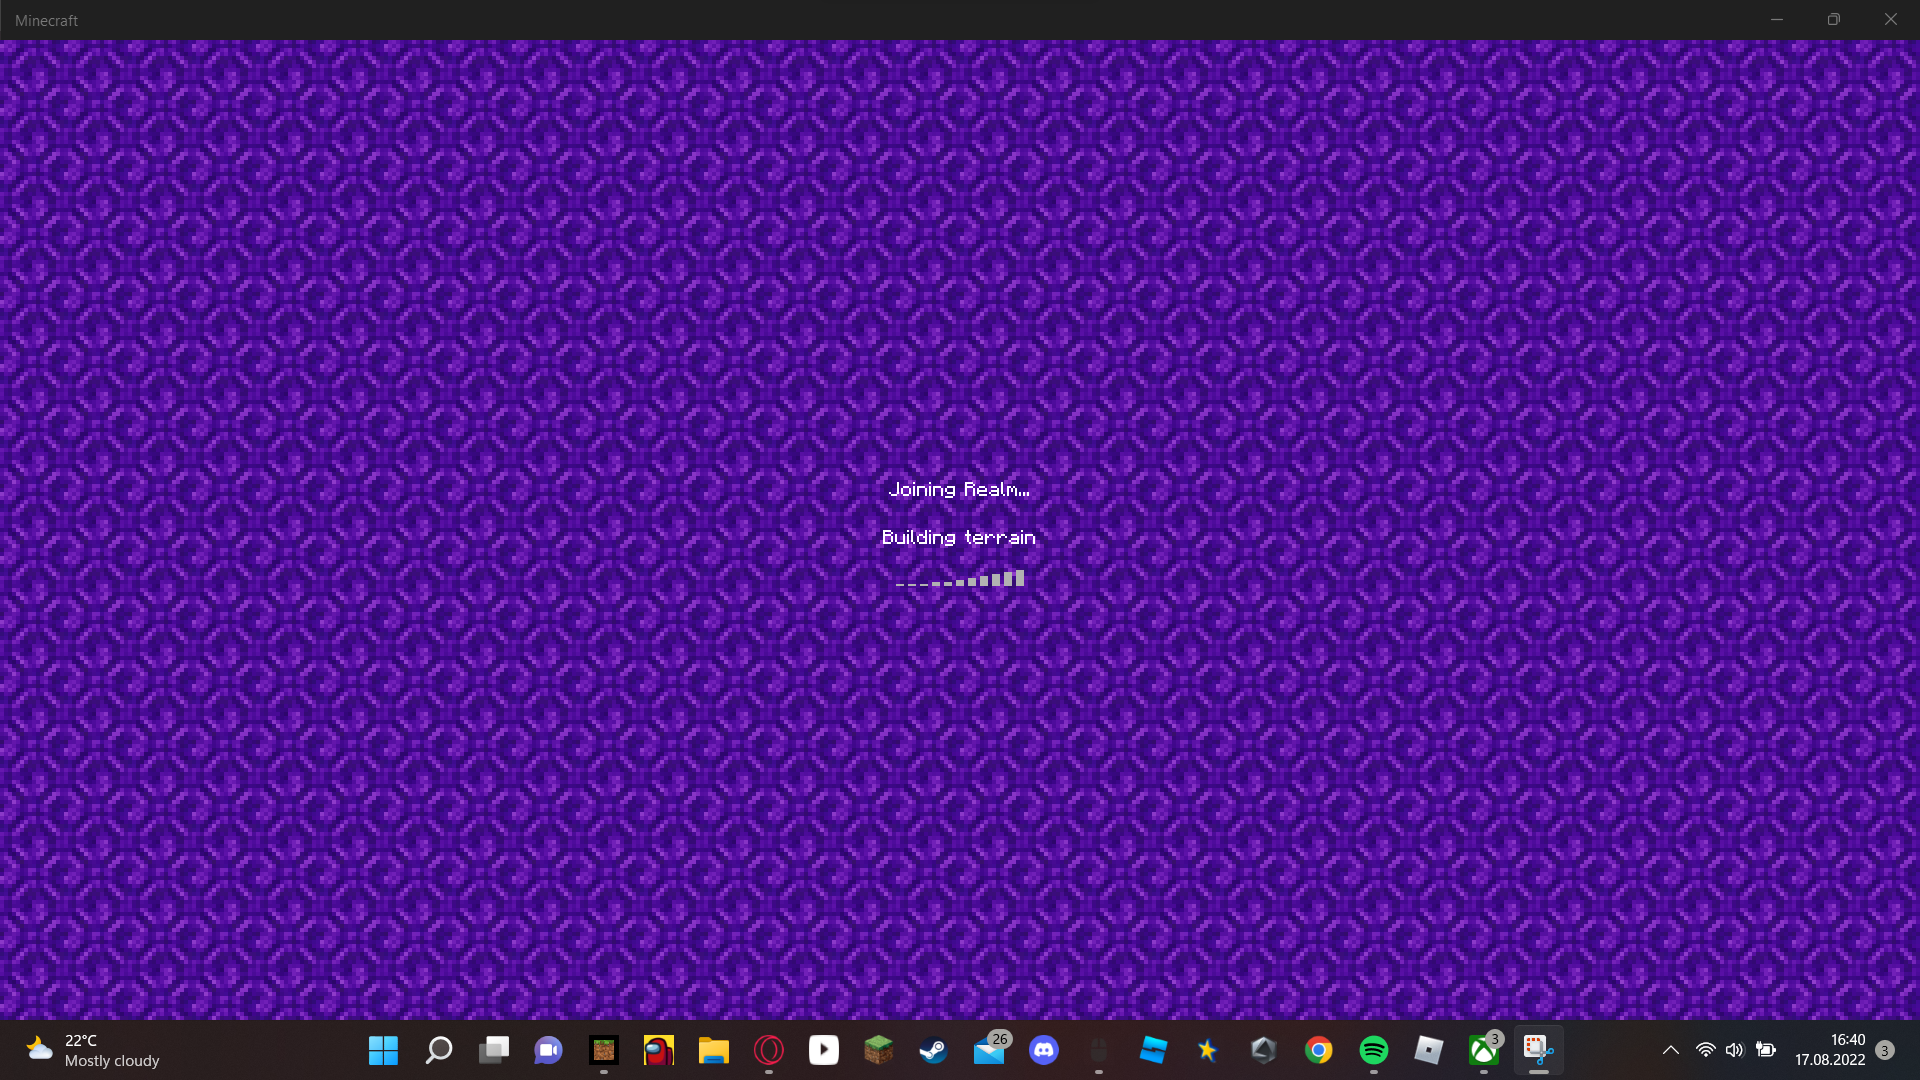Click the taskbar Search magnifier
This screenshot has width=1920, height=1080.
coord(438,1050)
